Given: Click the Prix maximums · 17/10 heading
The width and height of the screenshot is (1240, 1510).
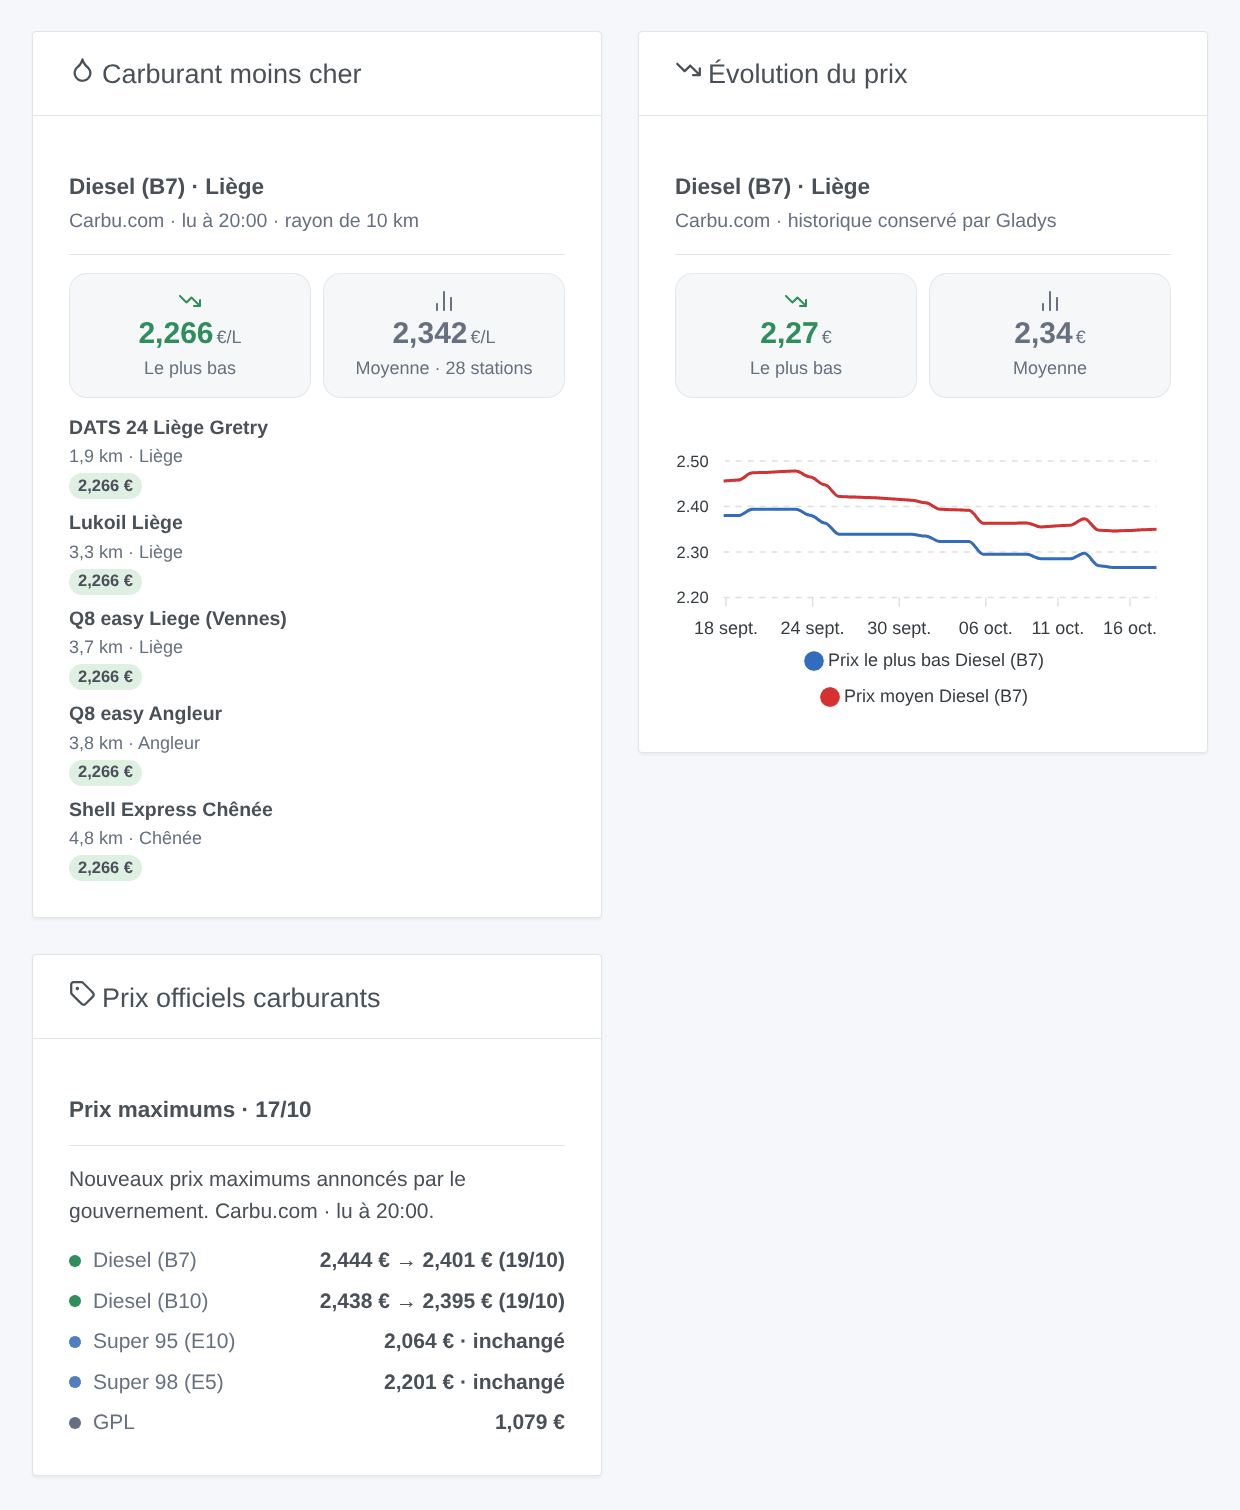Looking at the screenshot, I should (x=190, y=1109).
